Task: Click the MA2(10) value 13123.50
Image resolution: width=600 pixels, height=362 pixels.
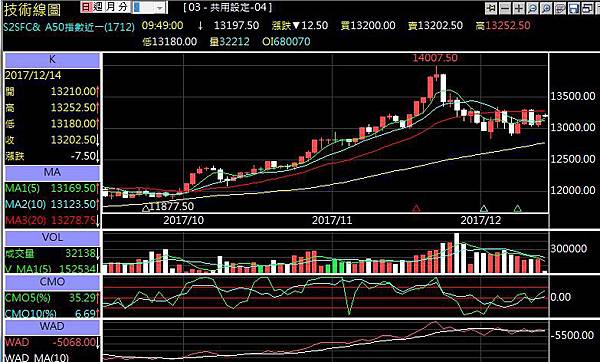Action: (73, 204)
